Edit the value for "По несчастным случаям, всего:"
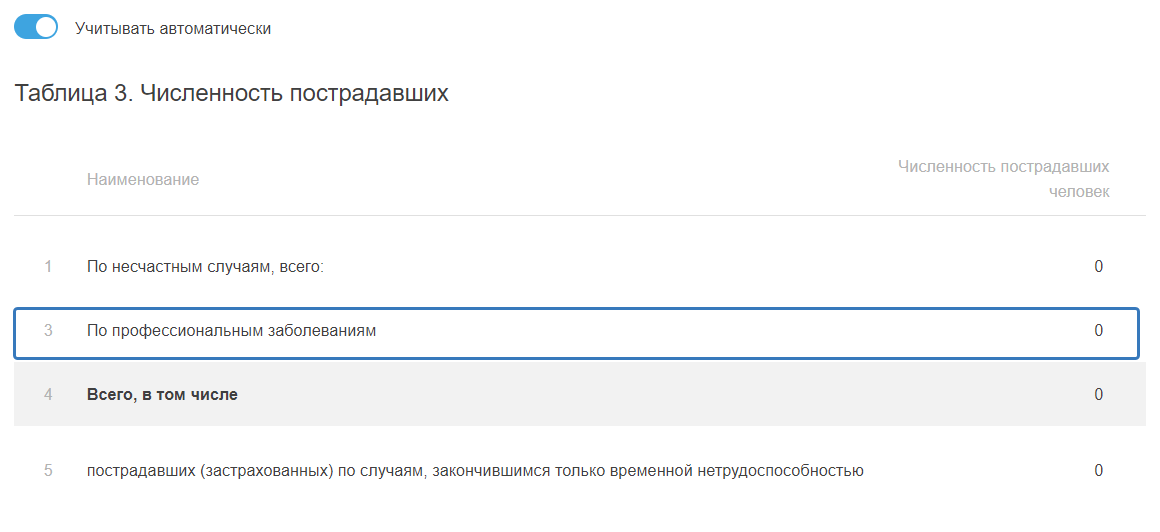Image resolution: width=1160 pixels, height=532 pixels. tap(1098, 267)
